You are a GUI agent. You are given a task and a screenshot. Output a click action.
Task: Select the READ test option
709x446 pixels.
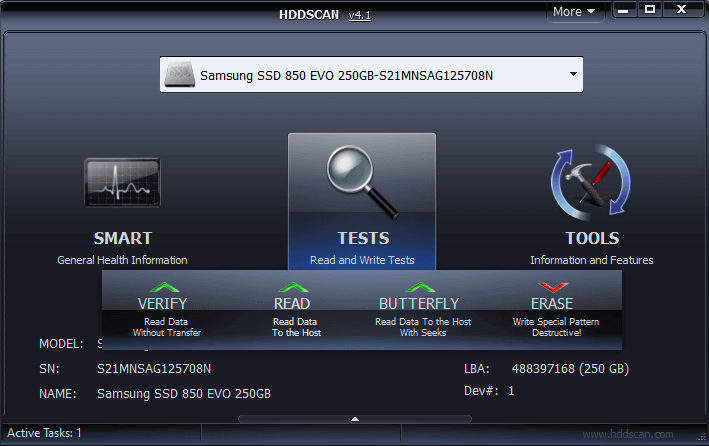[292, 304]
